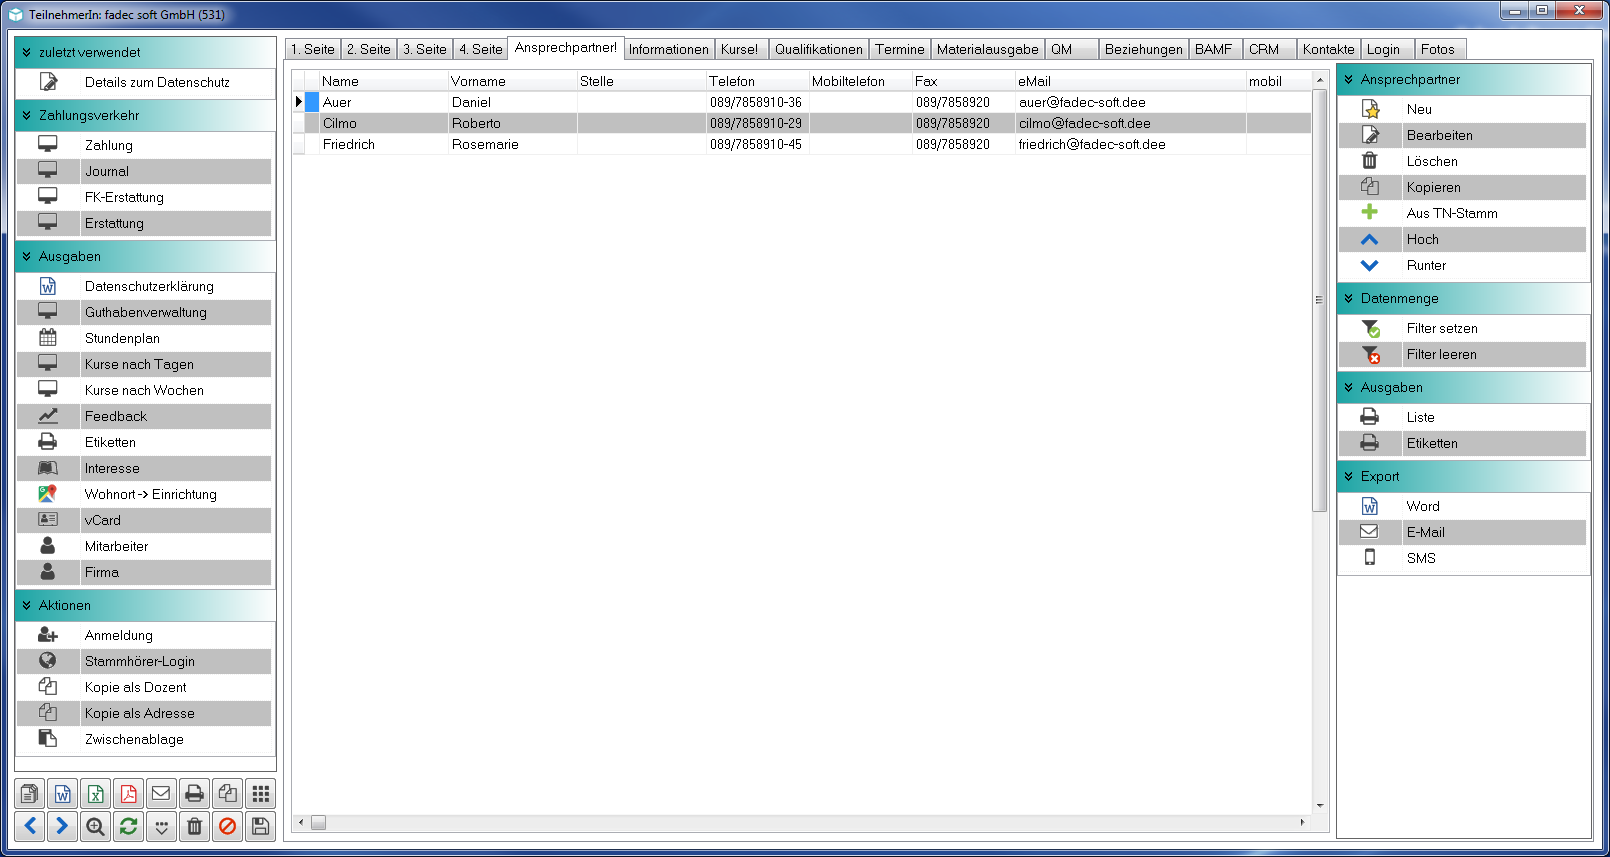
Task: Open Details zum Datenschutz
Action: [x=145, y=82]
